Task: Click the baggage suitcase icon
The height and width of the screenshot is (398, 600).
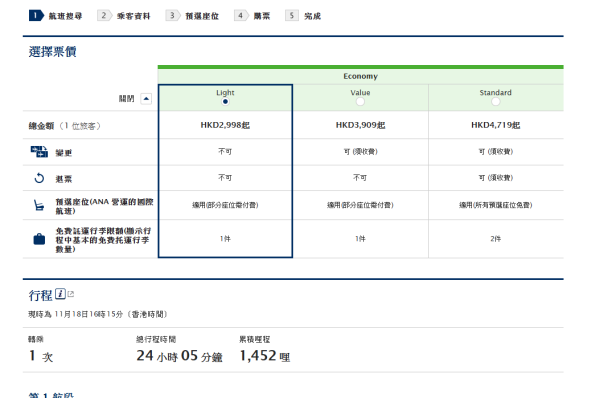Action: (x=39, y=239)
